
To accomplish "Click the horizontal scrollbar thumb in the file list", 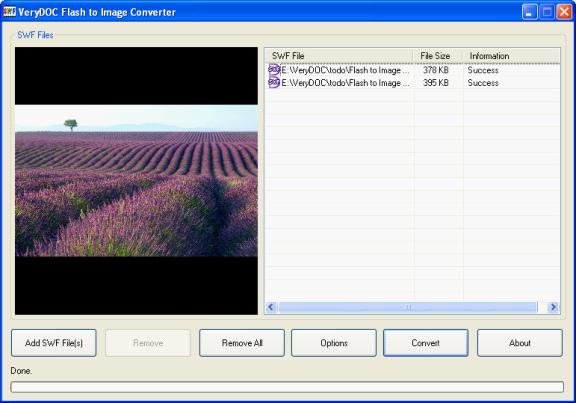I will click(x=408, y=307).
